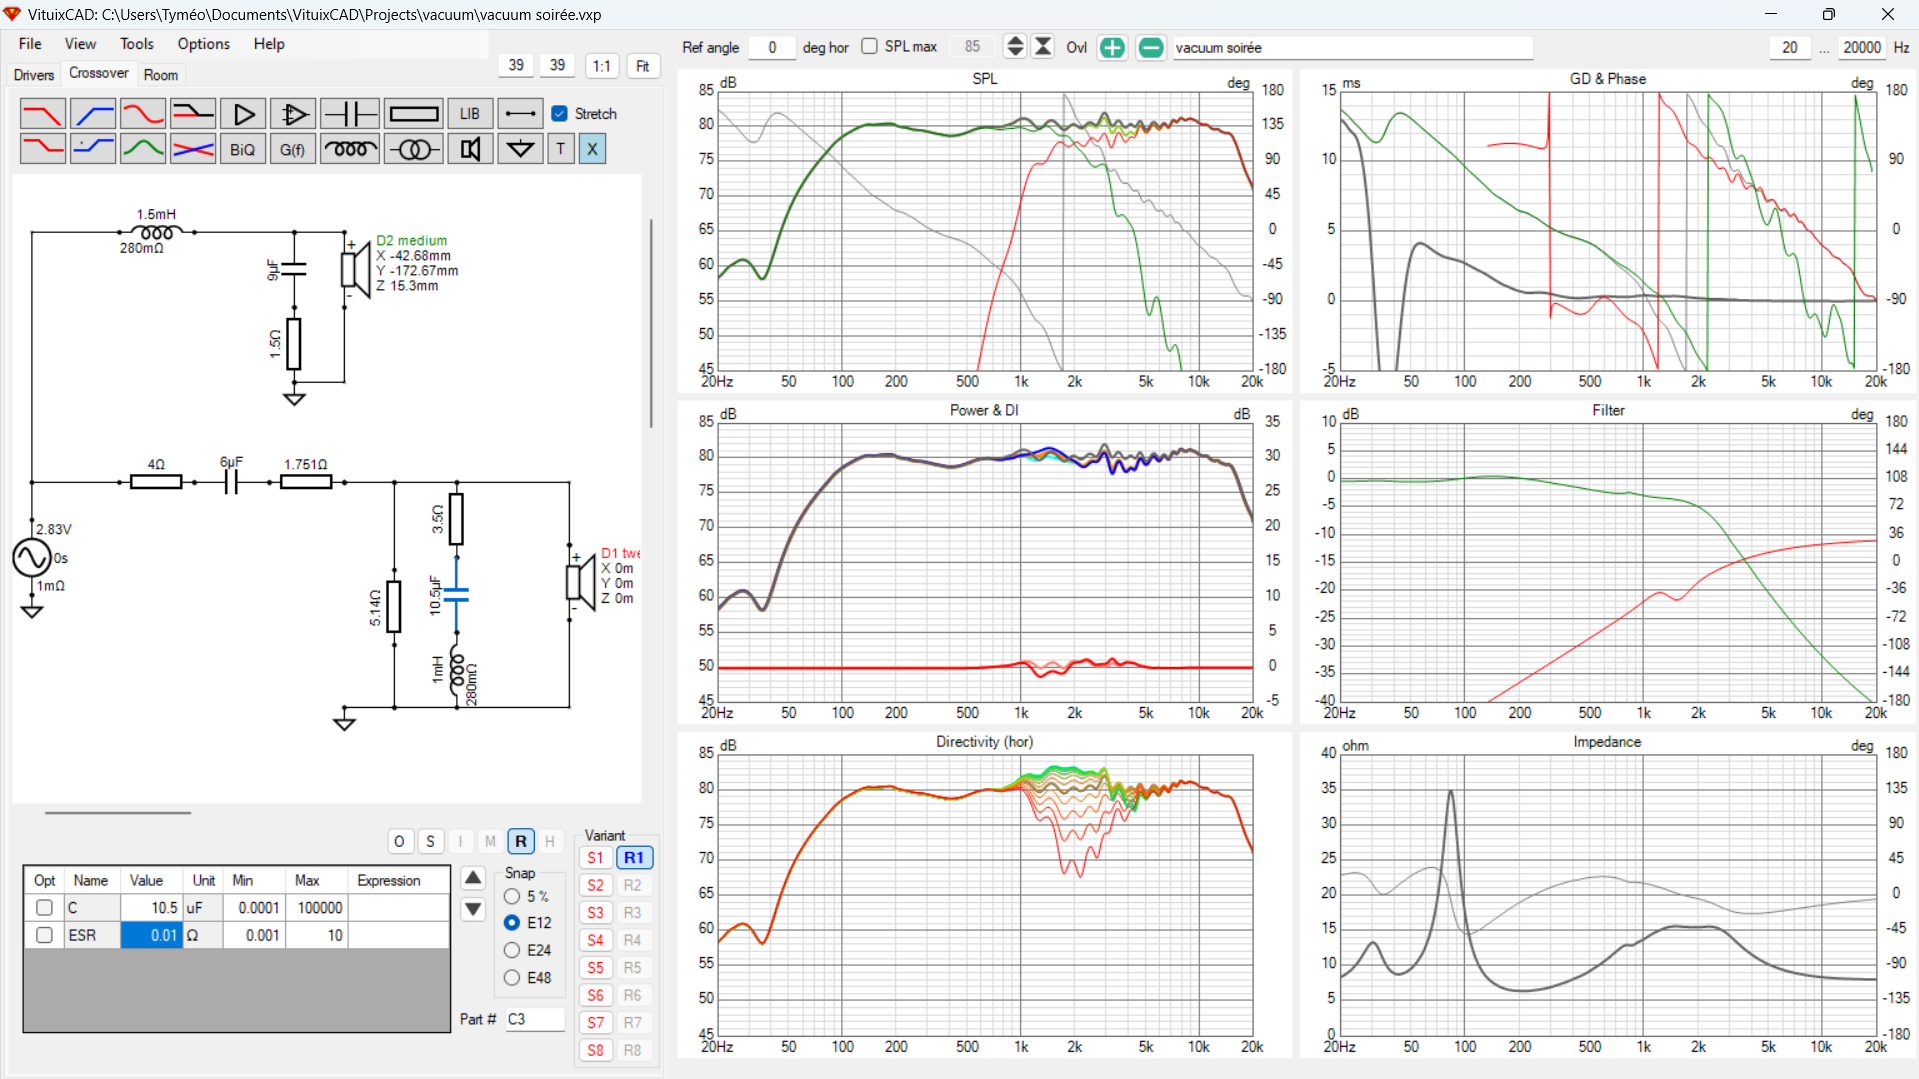Step the SPL max value arrows

click(1015, 47)
